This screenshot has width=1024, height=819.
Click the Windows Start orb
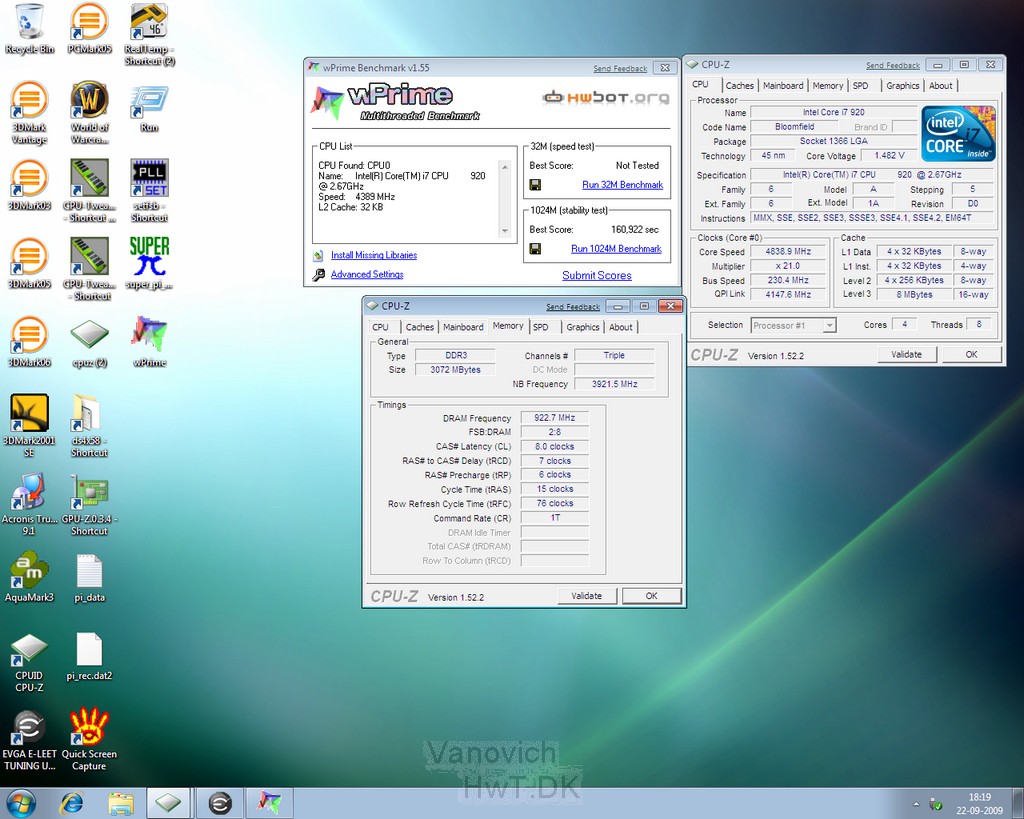[x=21, y=803]
